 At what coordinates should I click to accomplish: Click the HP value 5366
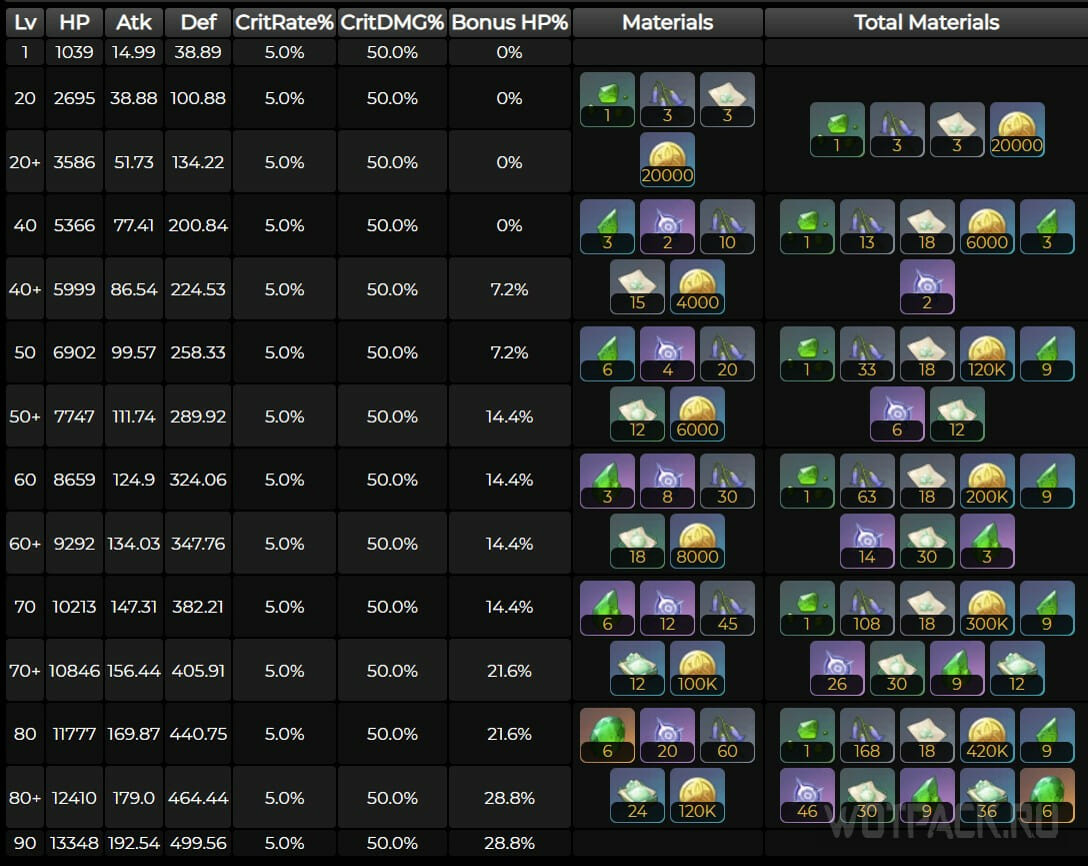point(74,226)
